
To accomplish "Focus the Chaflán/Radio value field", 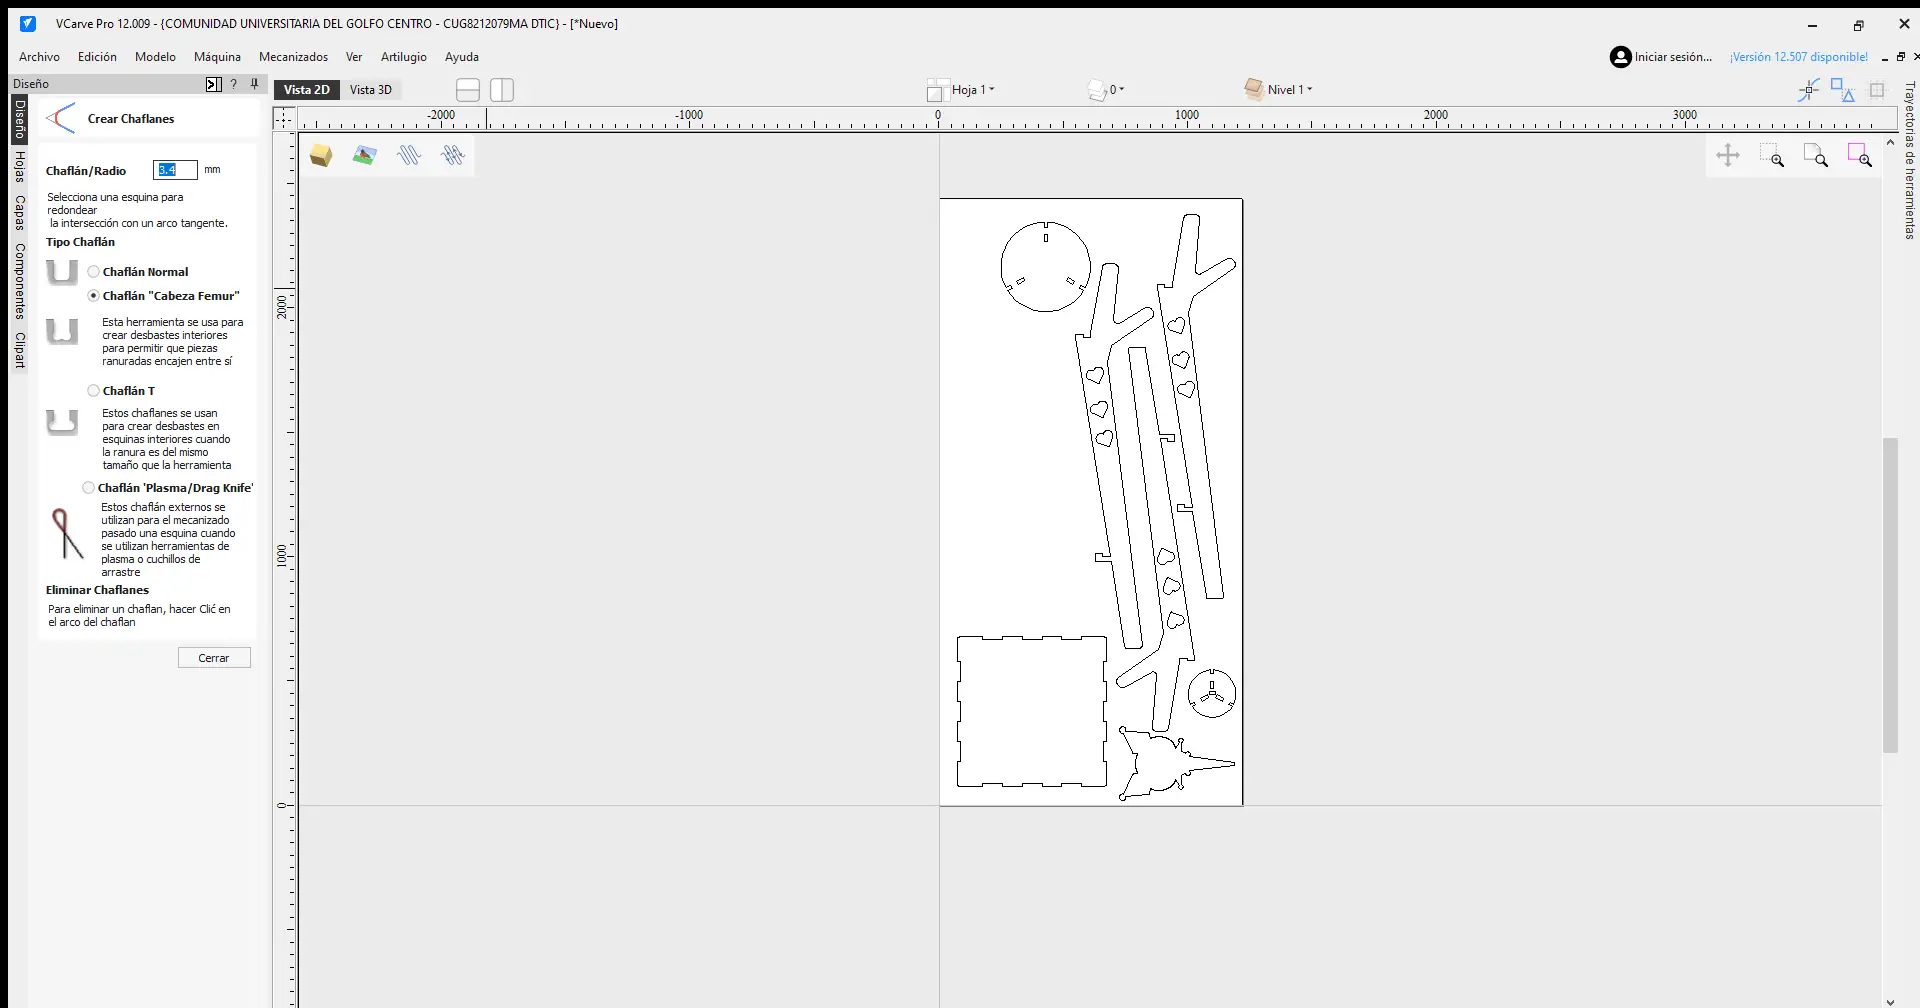I will coord(175,170).
